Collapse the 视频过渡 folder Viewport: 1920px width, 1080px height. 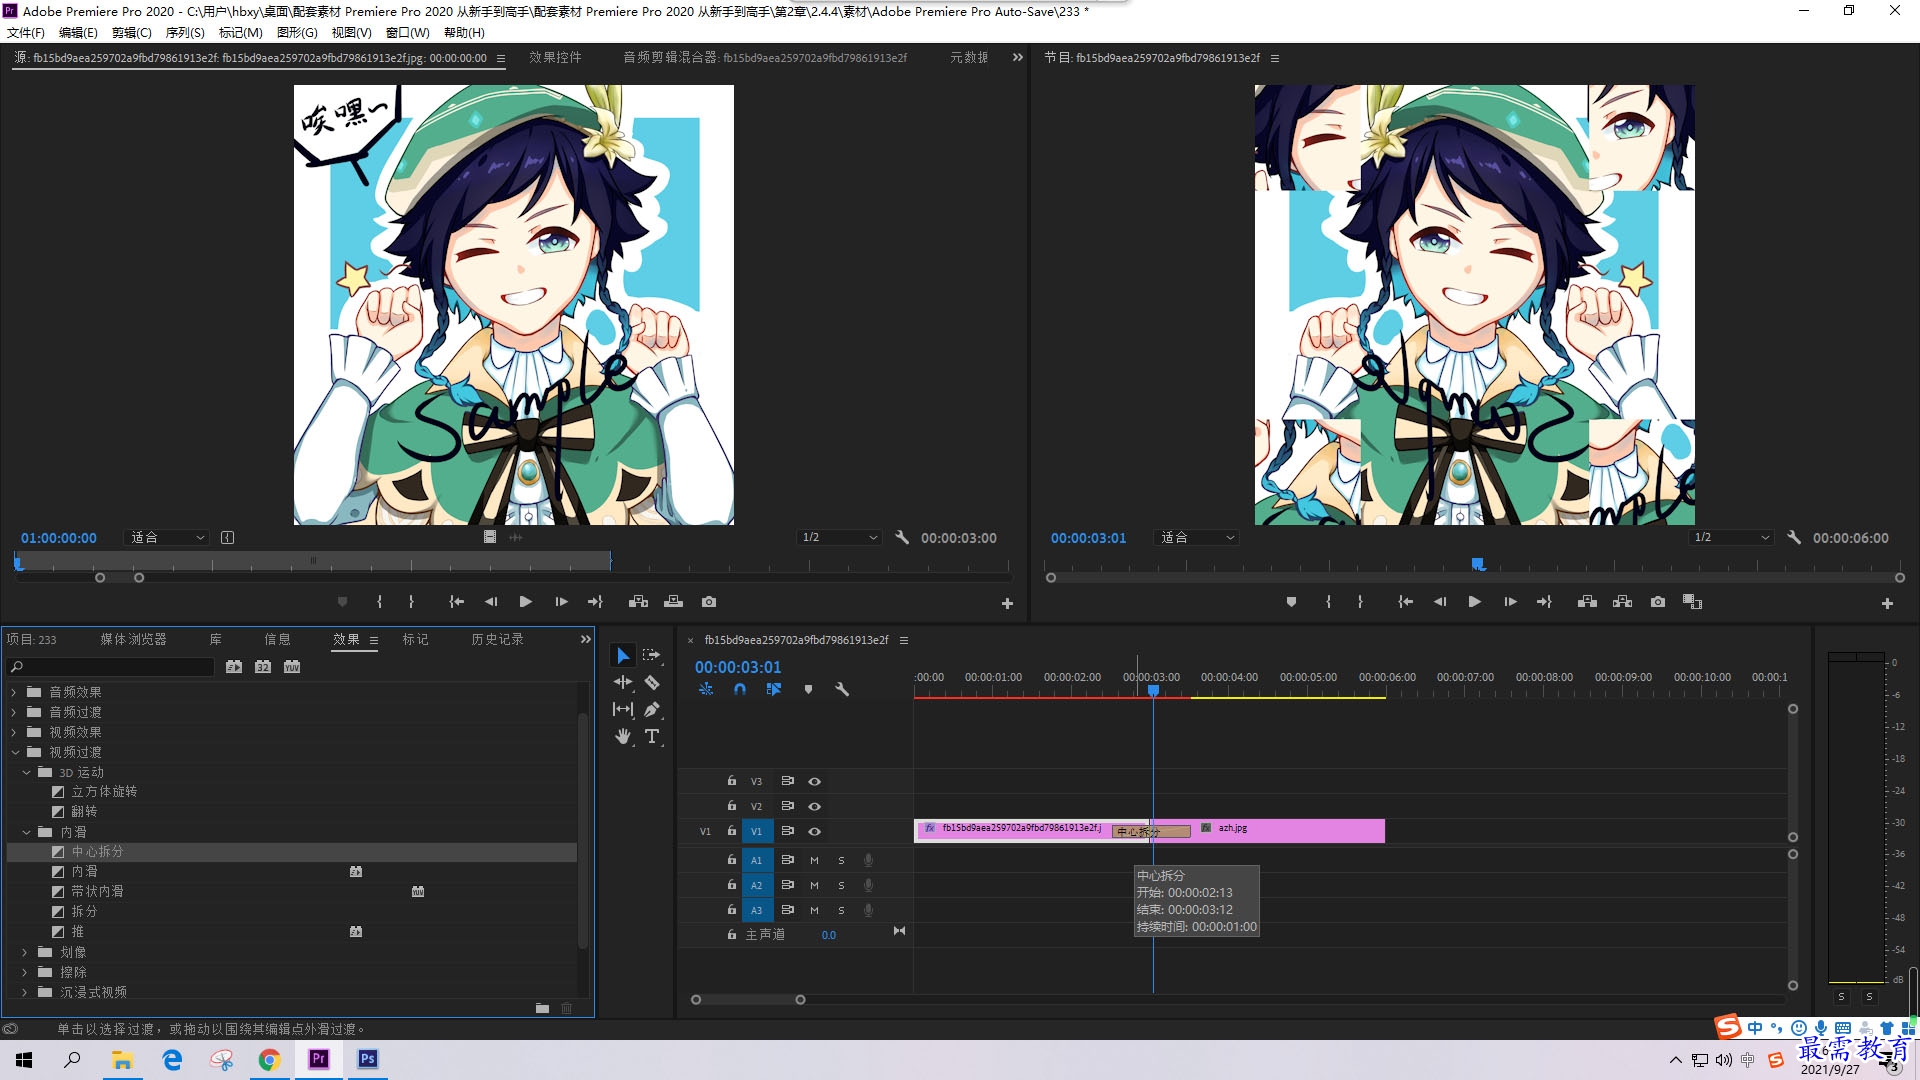click(x=14, y=752)
